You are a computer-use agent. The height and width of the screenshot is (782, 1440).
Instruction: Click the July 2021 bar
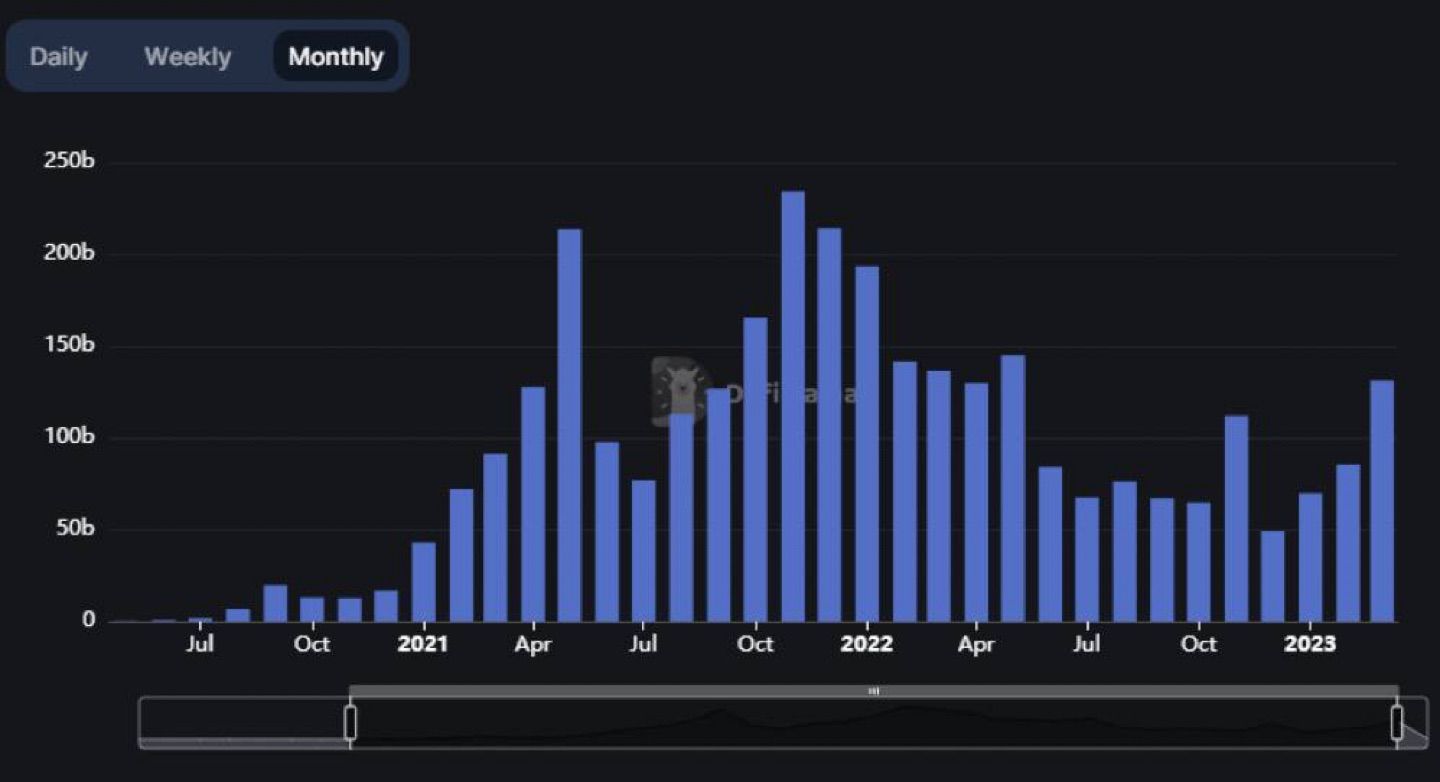(x=644, y=550)
